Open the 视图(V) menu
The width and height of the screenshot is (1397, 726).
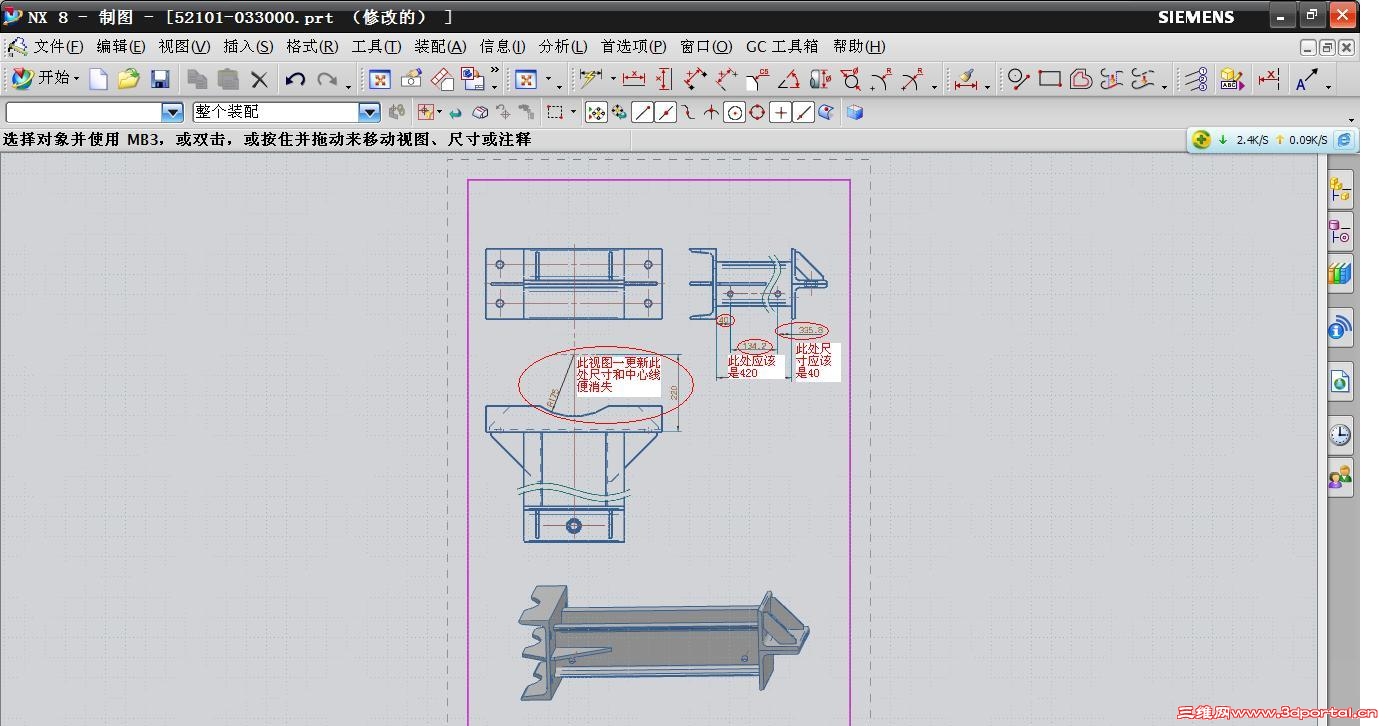184,46
